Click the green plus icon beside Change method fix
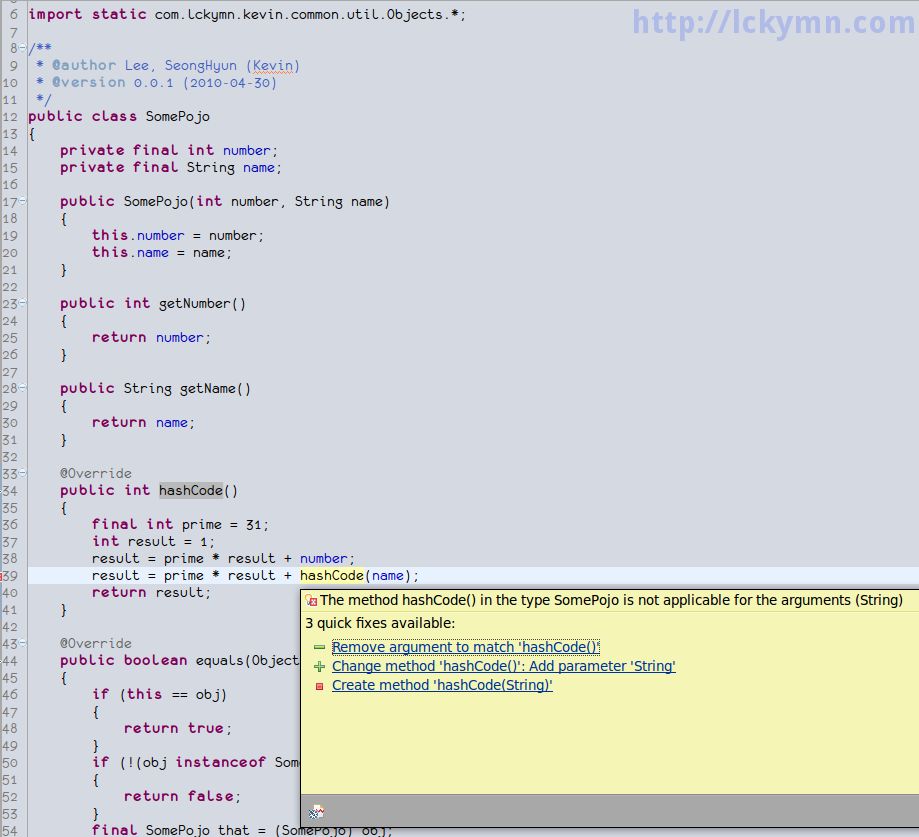919x837 pixels. 319,666
